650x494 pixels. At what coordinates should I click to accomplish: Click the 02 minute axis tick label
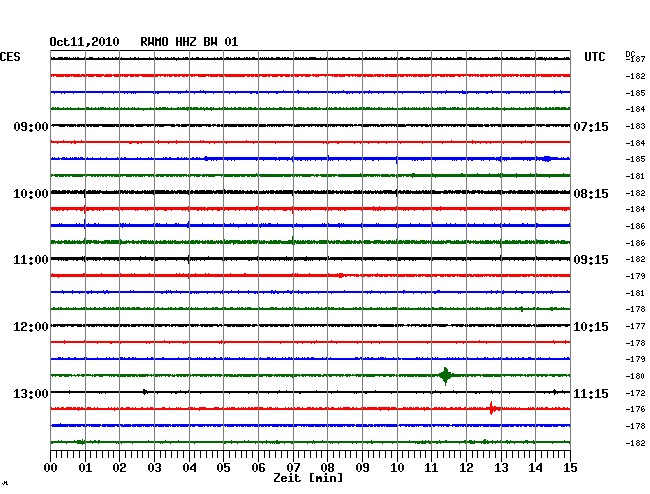119,467
